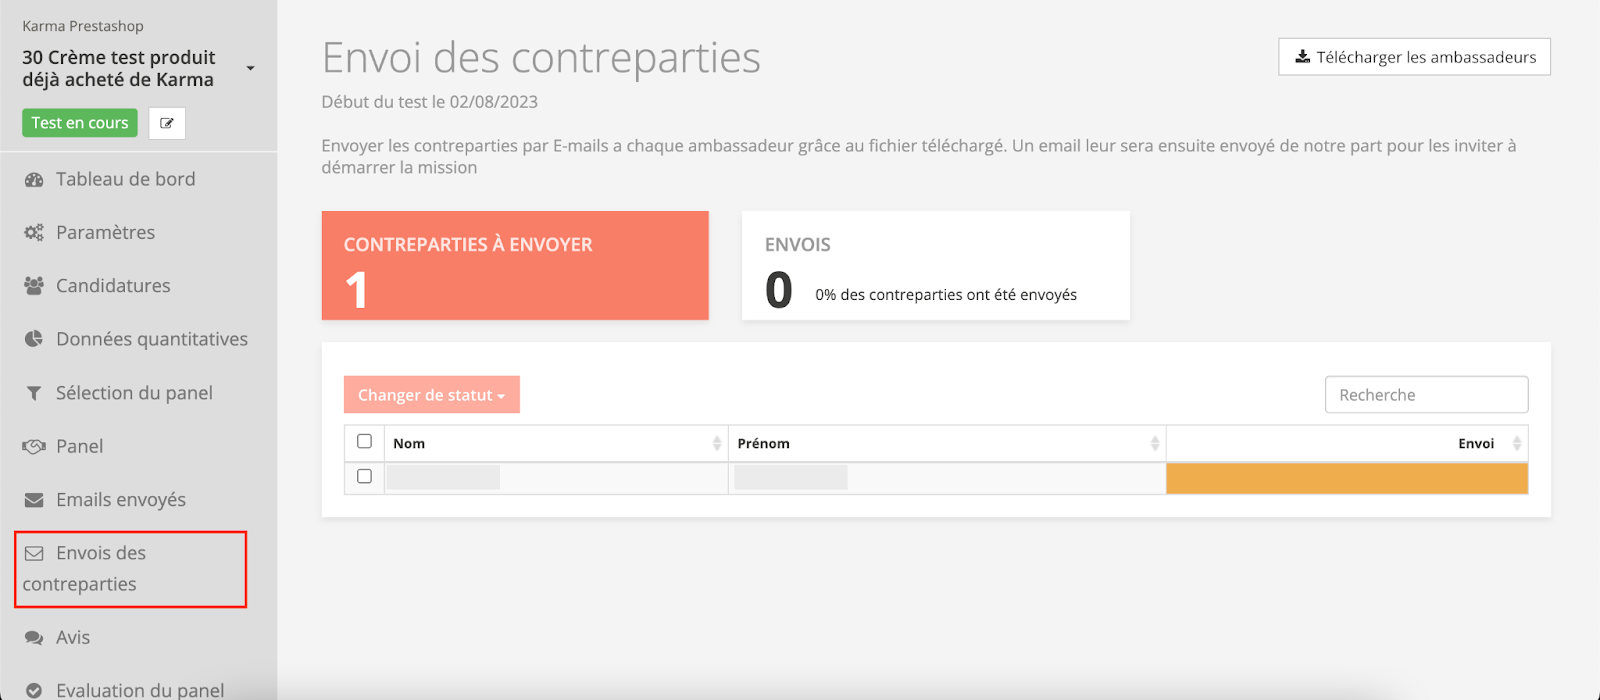Tick the select-all checkbox in table header

click(364, 441)
